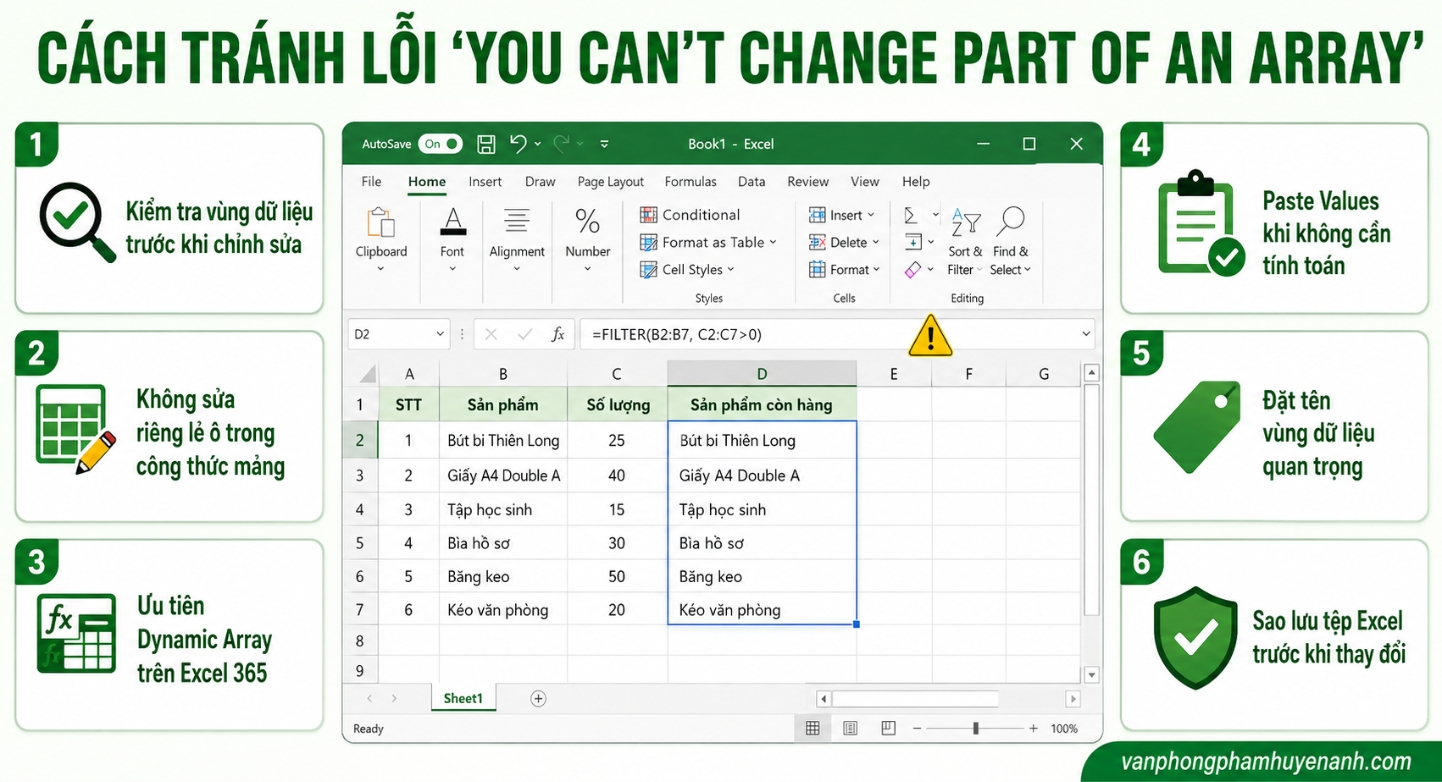The height and width of the screenshot is (782, 1442).
Task: Select column B header
Action: (503, 374)
